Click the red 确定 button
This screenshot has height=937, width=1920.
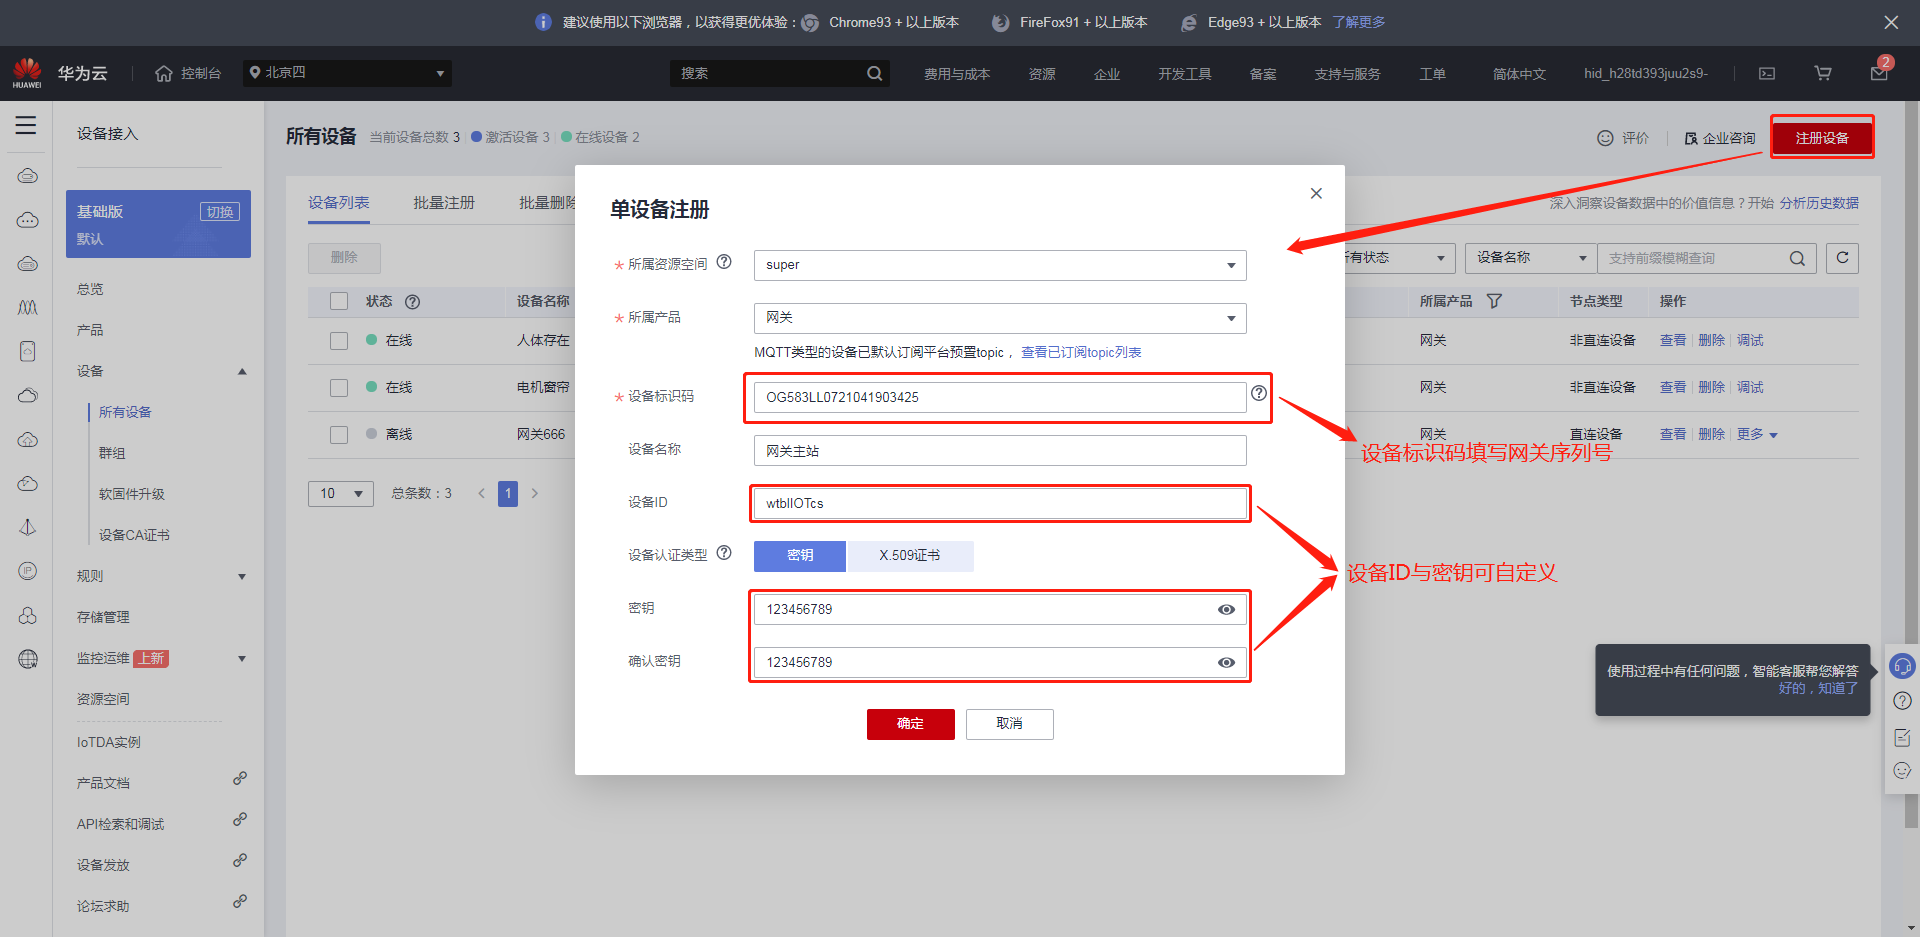tap(910, 724)
